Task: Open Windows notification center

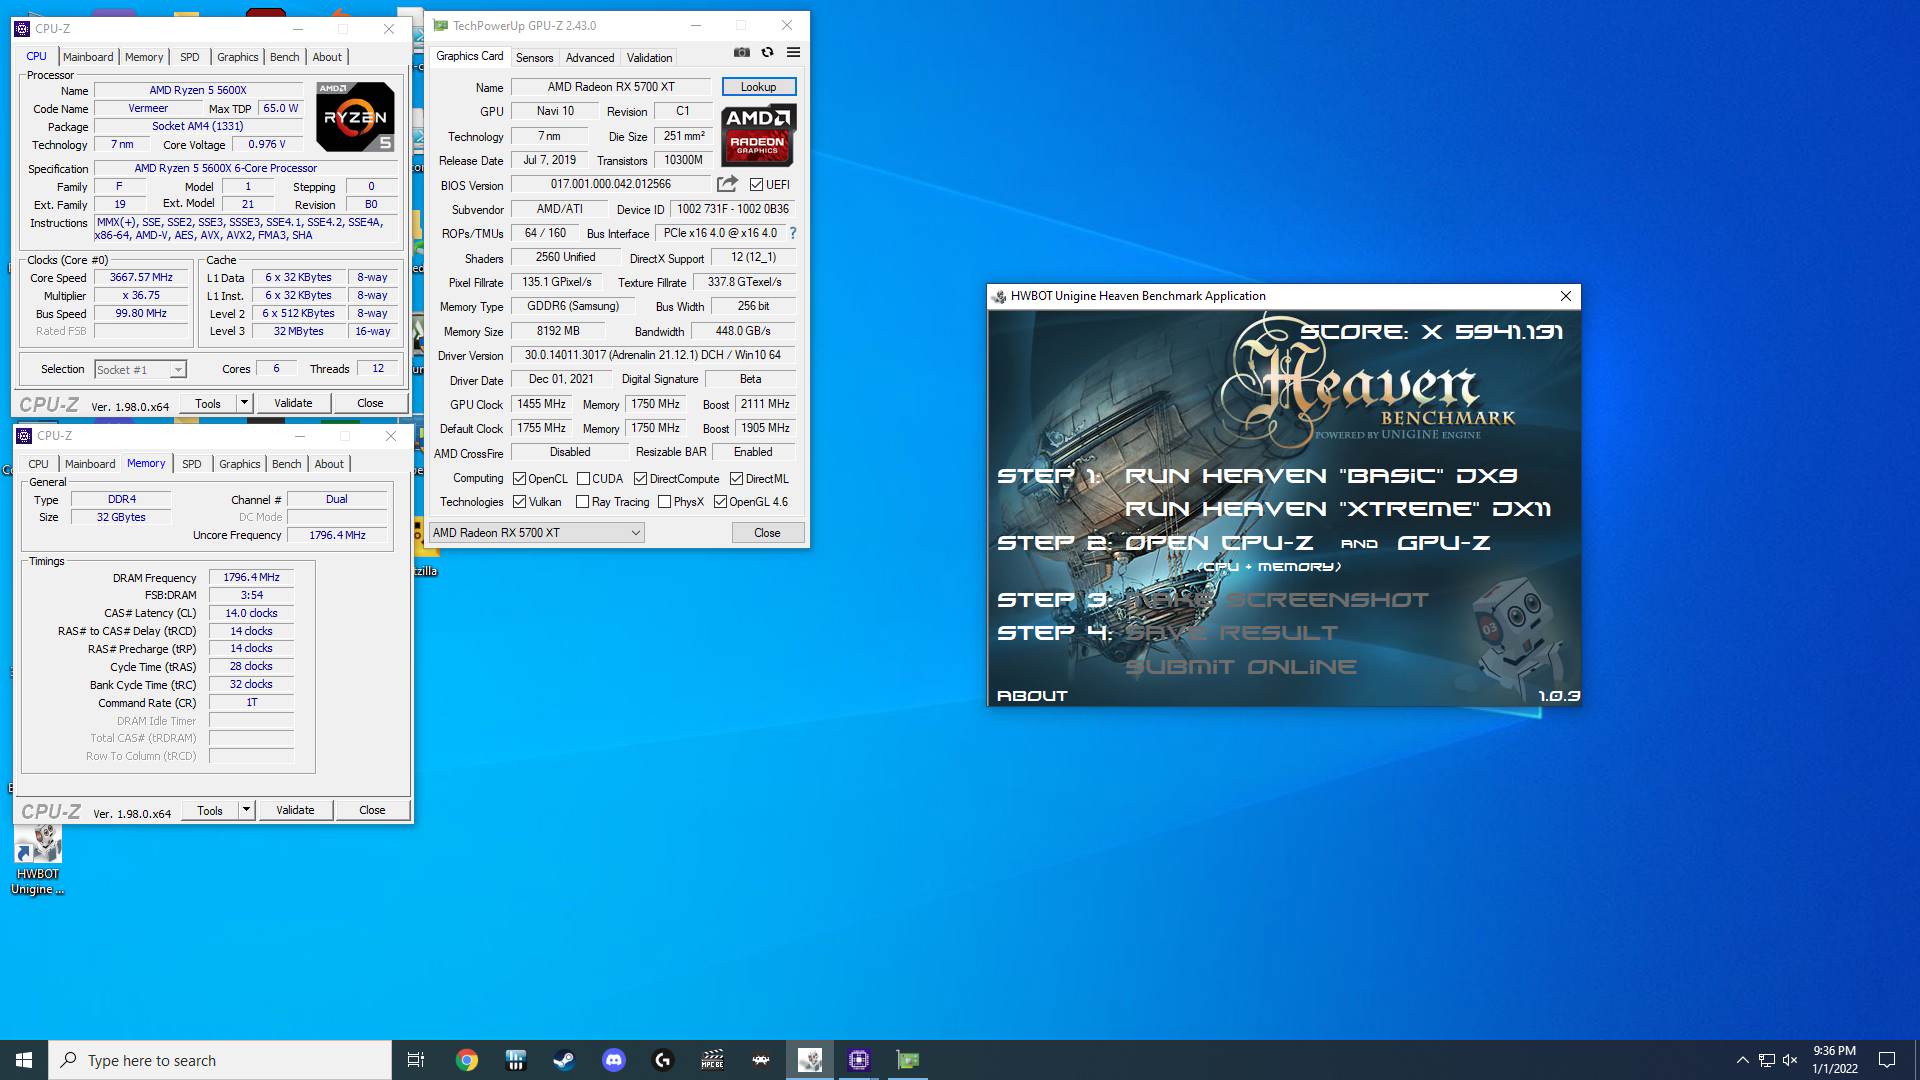Action: click(x=1887, y=1060)
